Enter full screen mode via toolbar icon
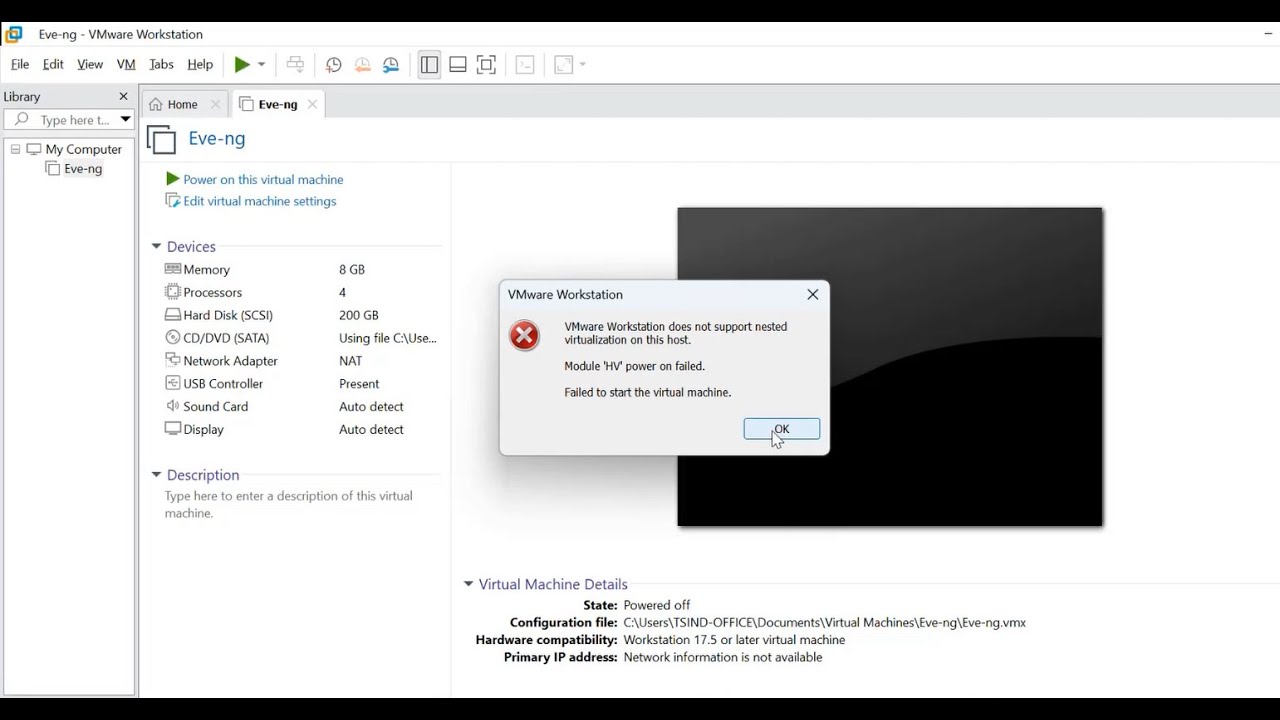The width and height of the screenshot is (1280, 720). point(487,65)
